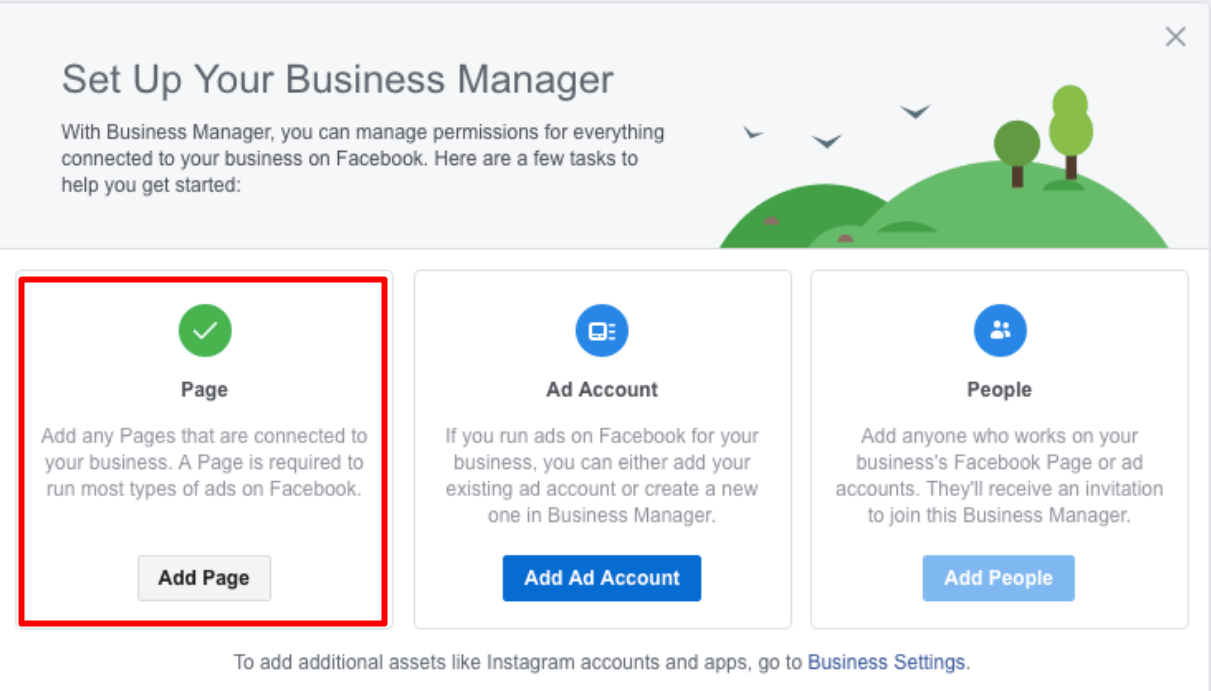Click the Add Ad Account button
Image resolution: width=1211 pixels, height=691 pixels.
[x=602, y=578]
